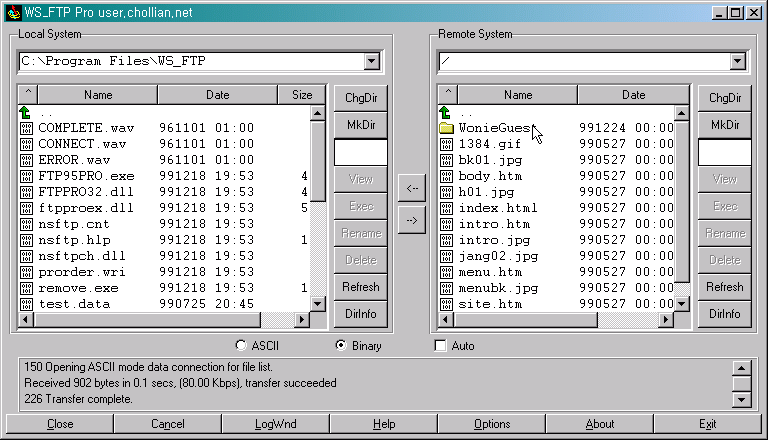The height and width of the screenshot is (440, 768).
Task: Select the intro.htm file icon
Action: [x=446, y=224]
